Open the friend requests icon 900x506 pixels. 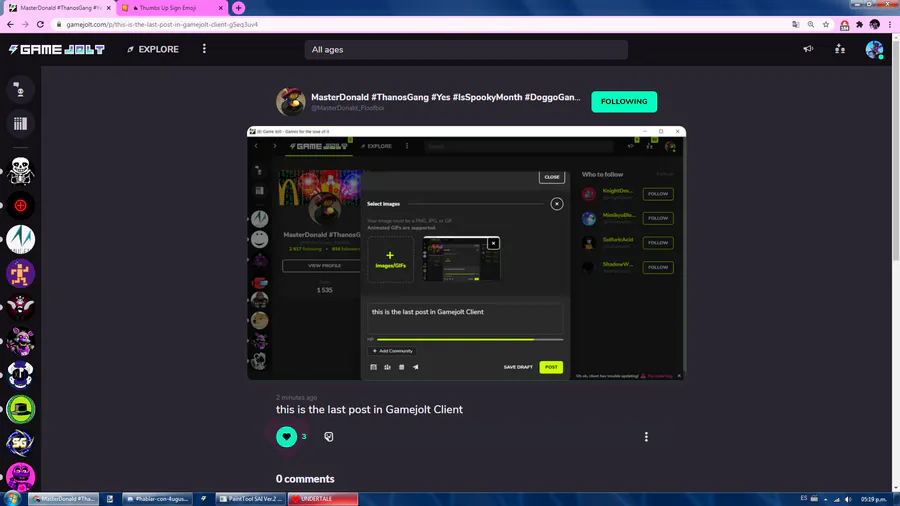click(840, 49)
